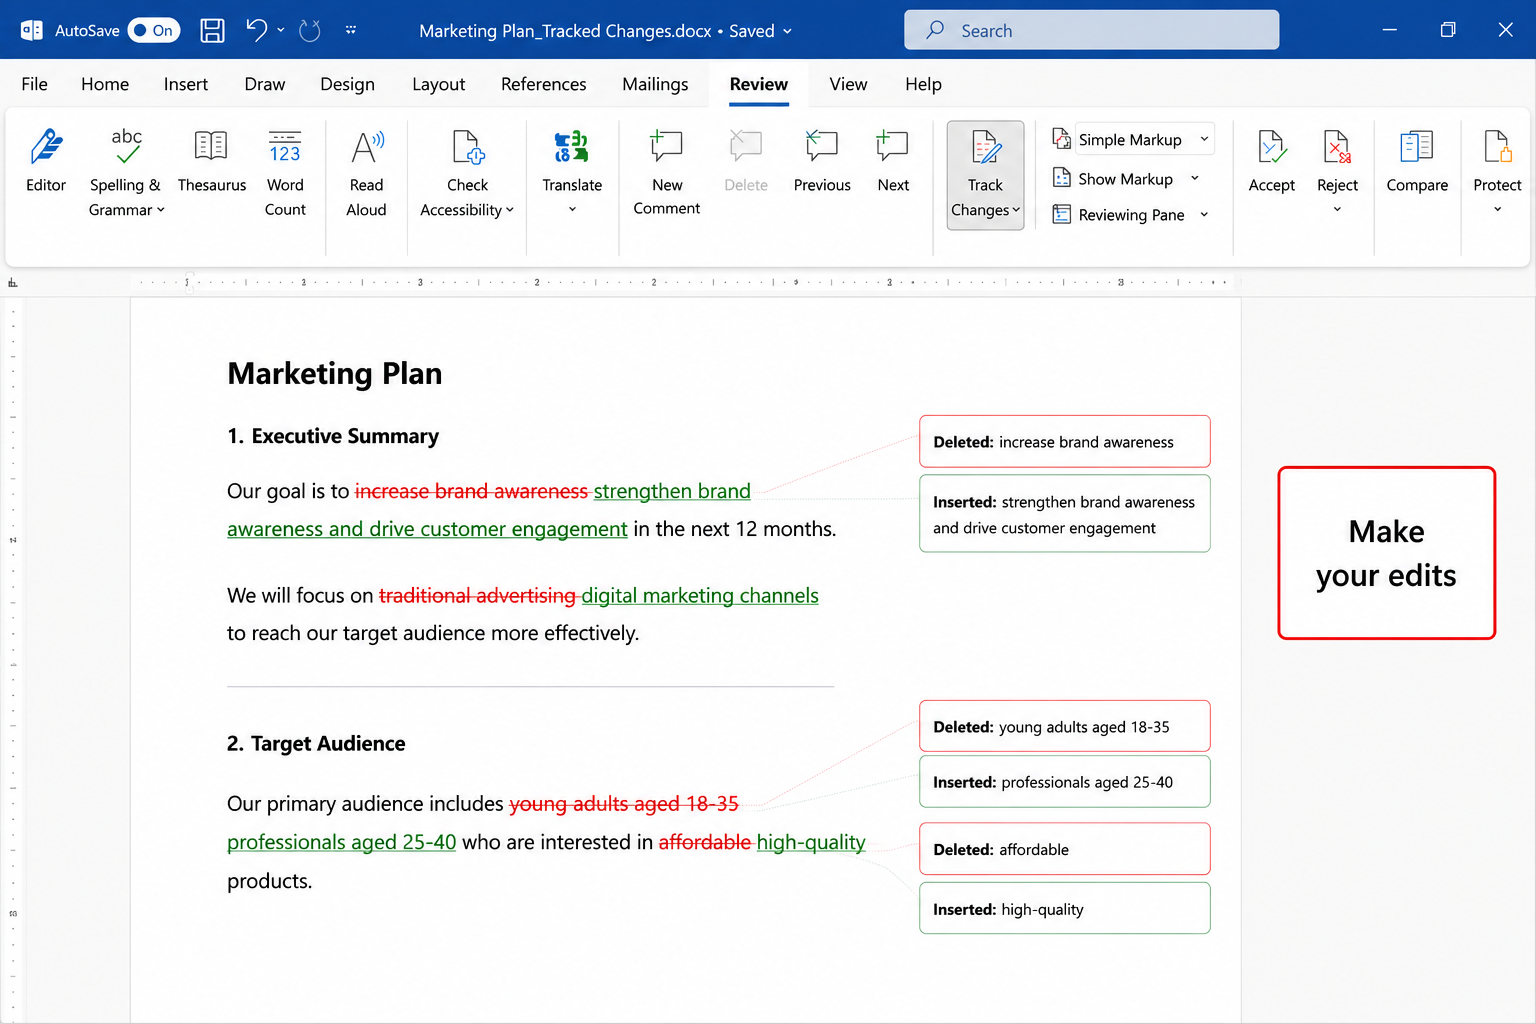Open the Help tab
This screenshot has height=1024, width=1536.
pos(923,84)
